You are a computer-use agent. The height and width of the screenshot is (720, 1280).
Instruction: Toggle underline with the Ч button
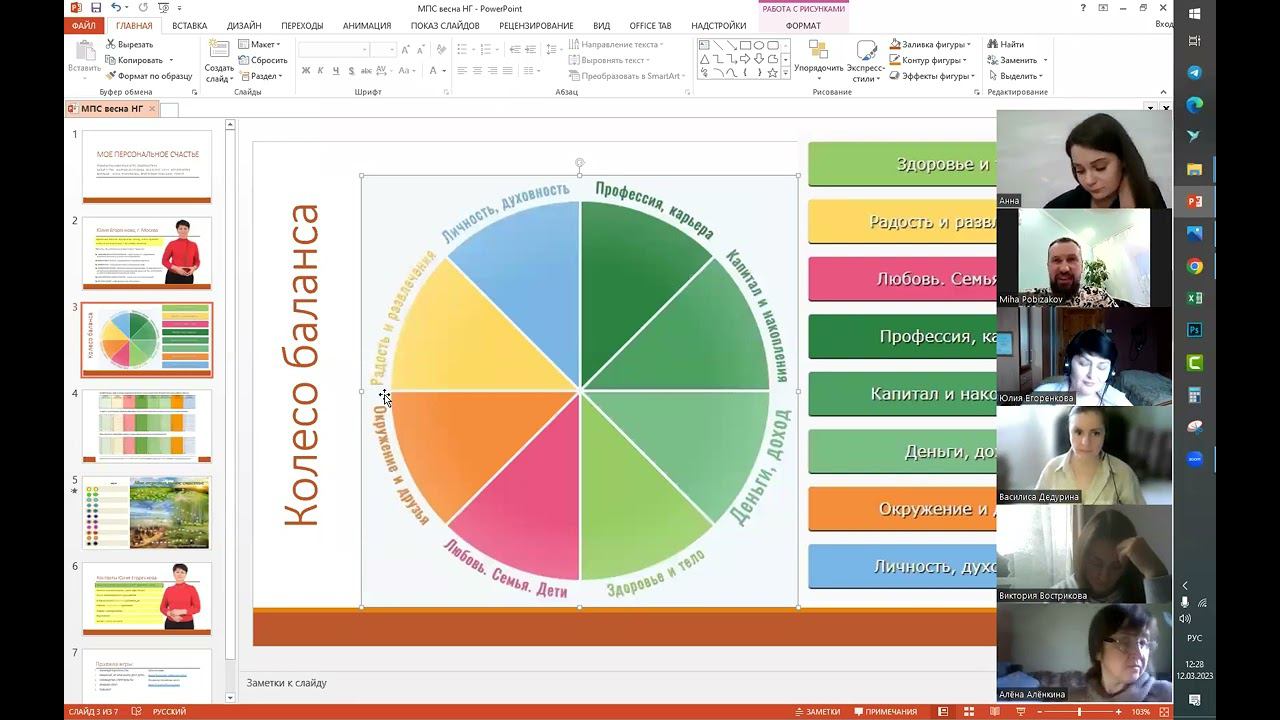point(336,71)
